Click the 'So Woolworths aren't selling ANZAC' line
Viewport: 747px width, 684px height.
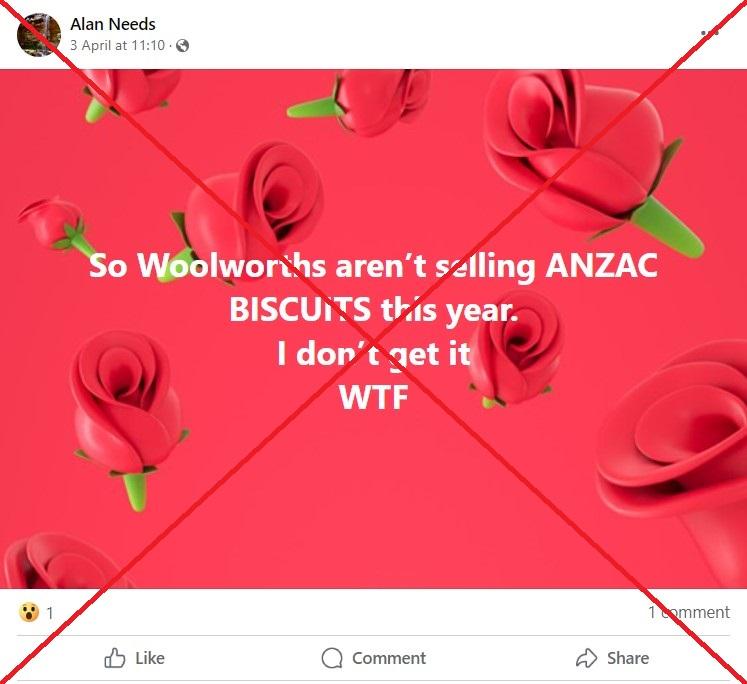point(373,266)
